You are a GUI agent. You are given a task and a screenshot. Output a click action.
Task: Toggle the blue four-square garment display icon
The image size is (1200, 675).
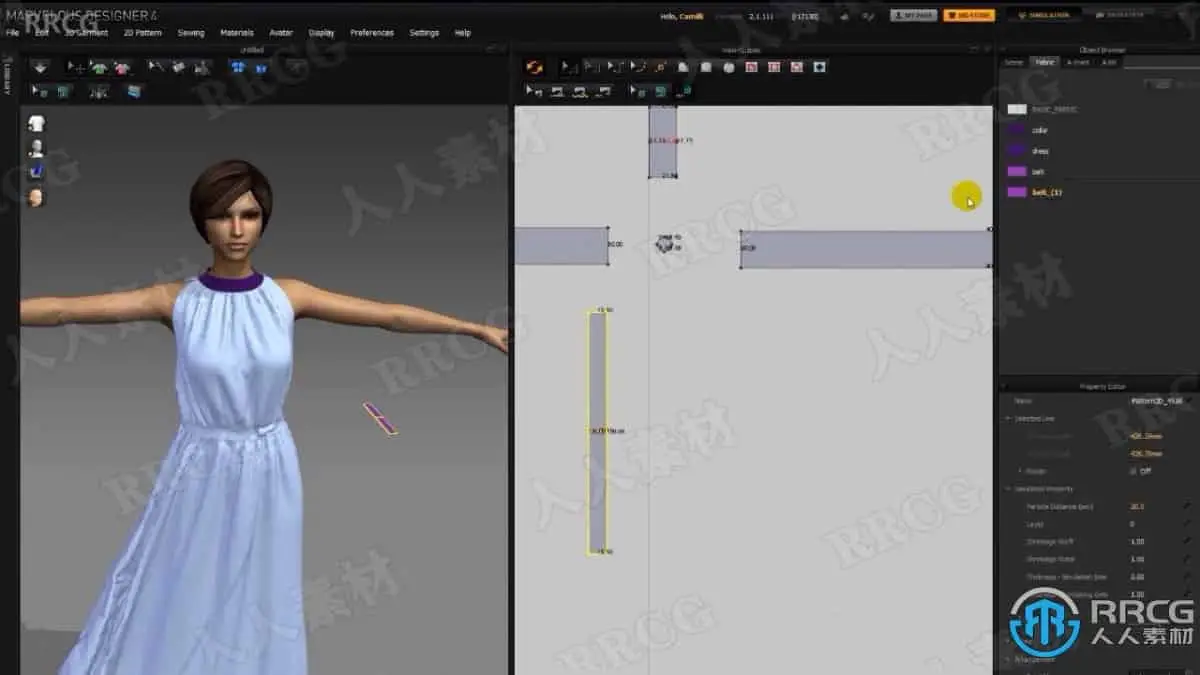pyautogui.click(x=238, y=67)
